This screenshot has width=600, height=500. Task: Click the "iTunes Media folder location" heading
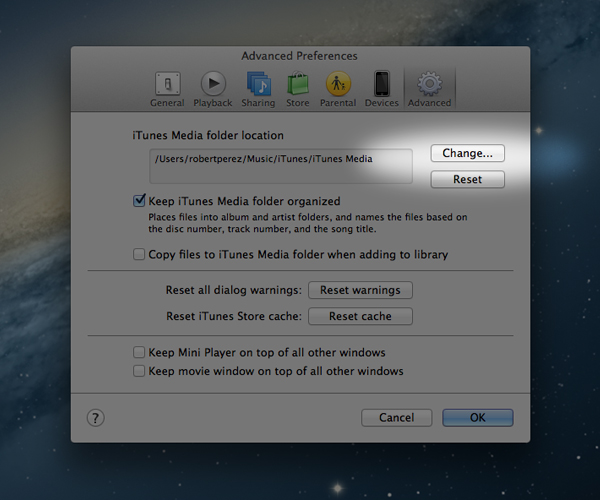pos(208,135)
